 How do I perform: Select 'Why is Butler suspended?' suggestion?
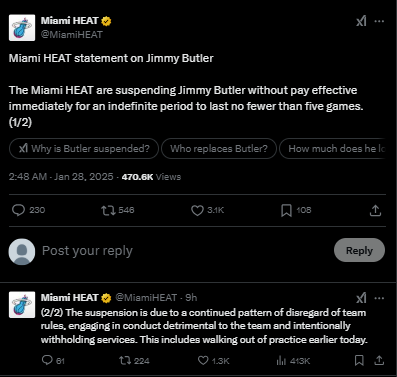coord(84,148)
